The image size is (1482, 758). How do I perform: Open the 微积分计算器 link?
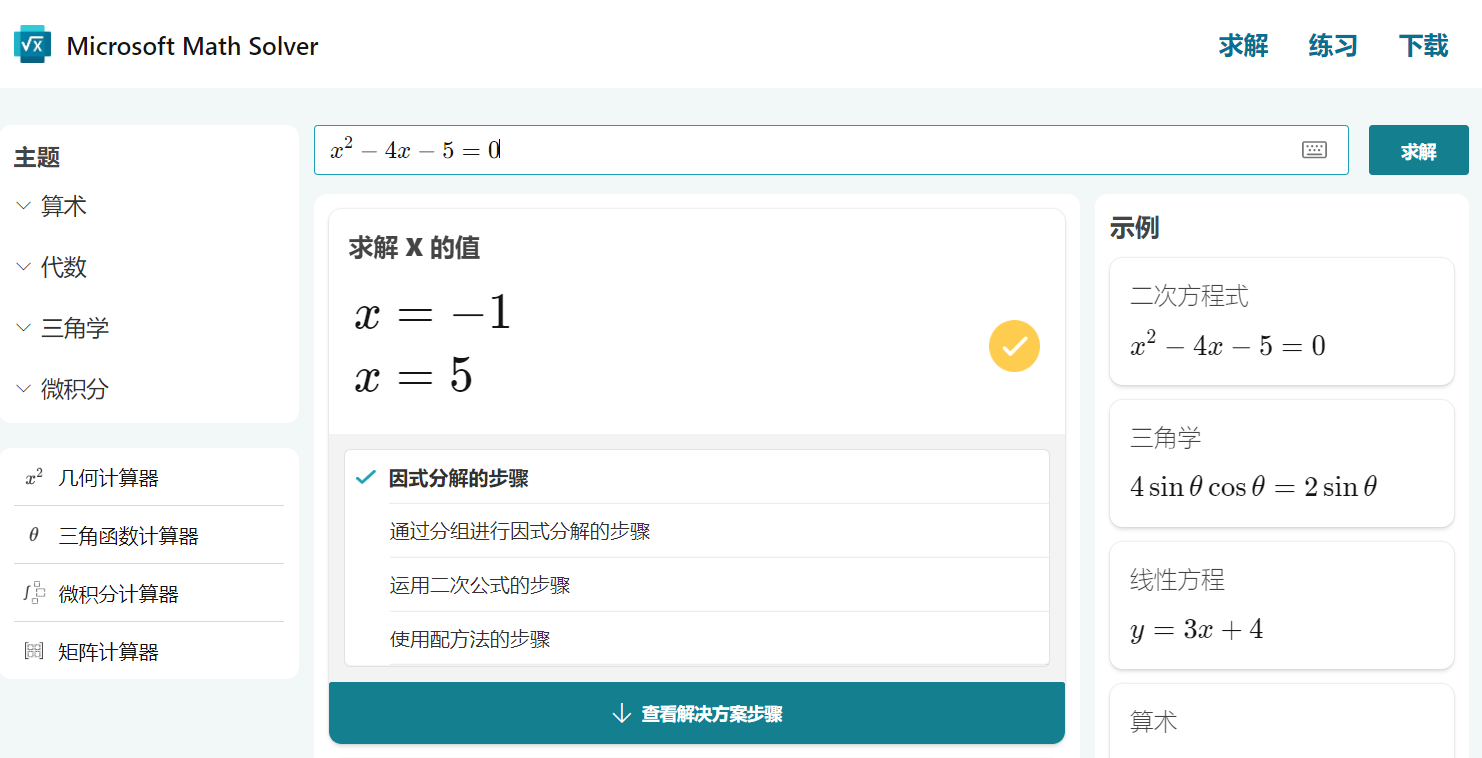(x=119, y=594)
